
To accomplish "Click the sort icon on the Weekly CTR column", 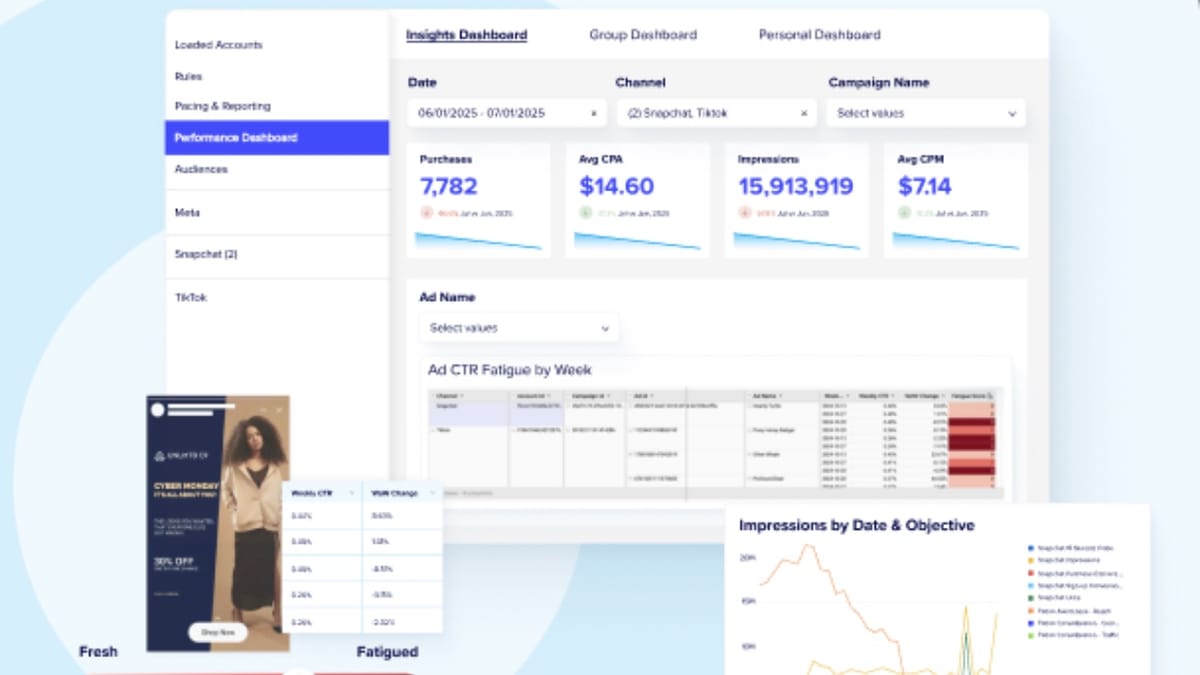I will (352, 493).
